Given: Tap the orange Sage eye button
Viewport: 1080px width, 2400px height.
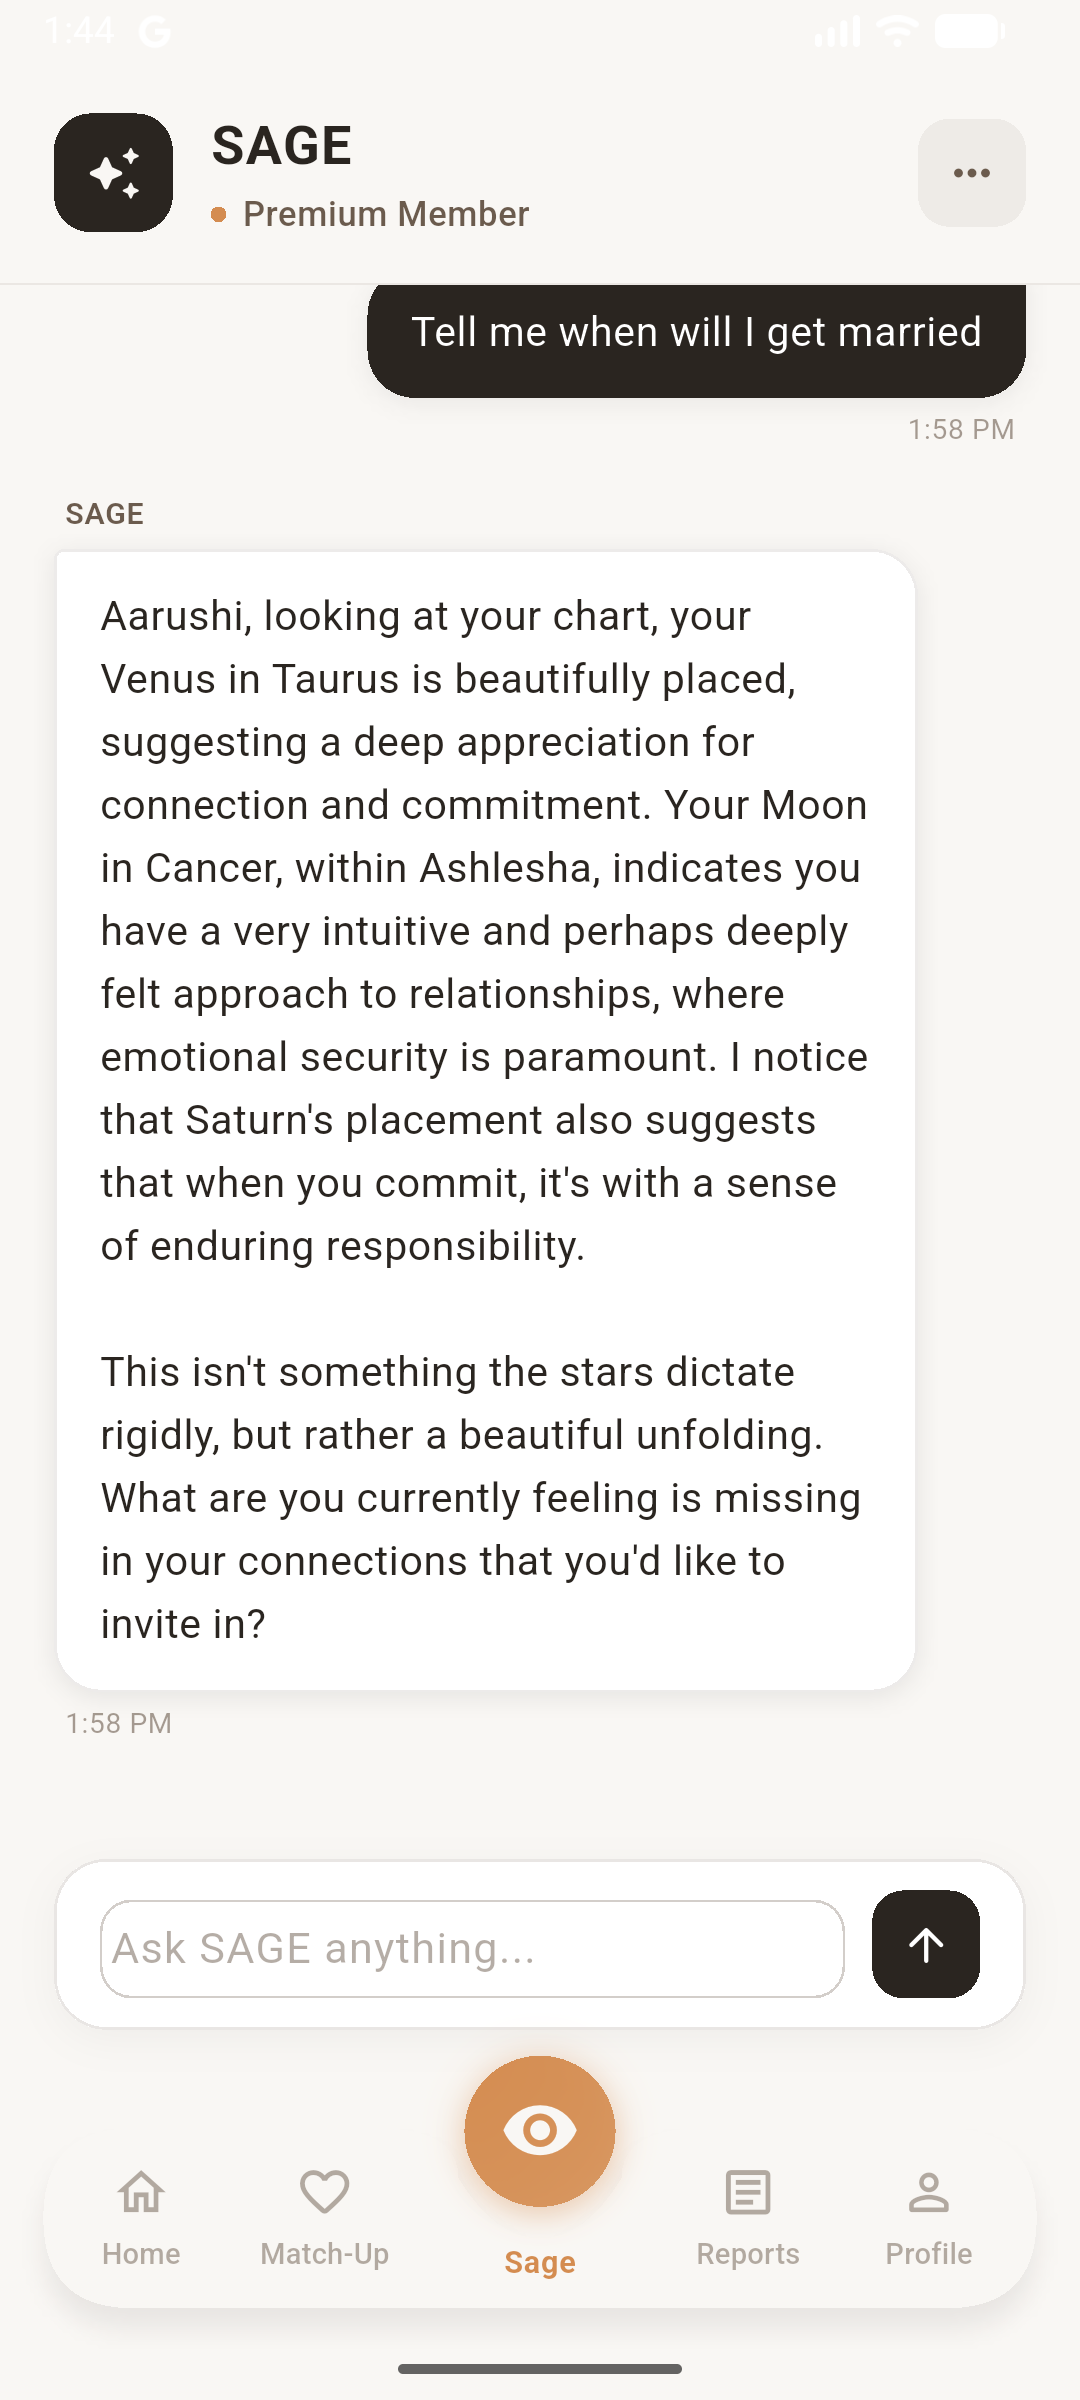Looking at the screenshot, I should (540, 2131).
